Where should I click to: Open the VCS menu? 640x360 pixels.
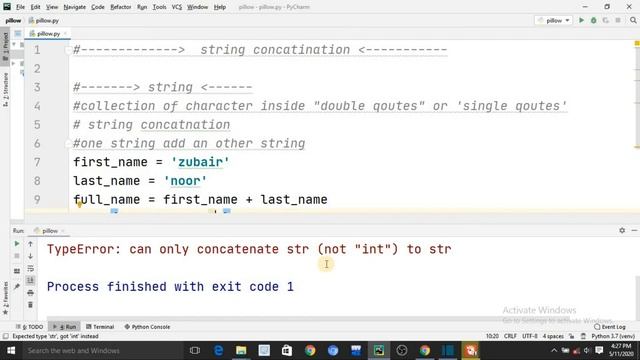(x=177, y=7)
